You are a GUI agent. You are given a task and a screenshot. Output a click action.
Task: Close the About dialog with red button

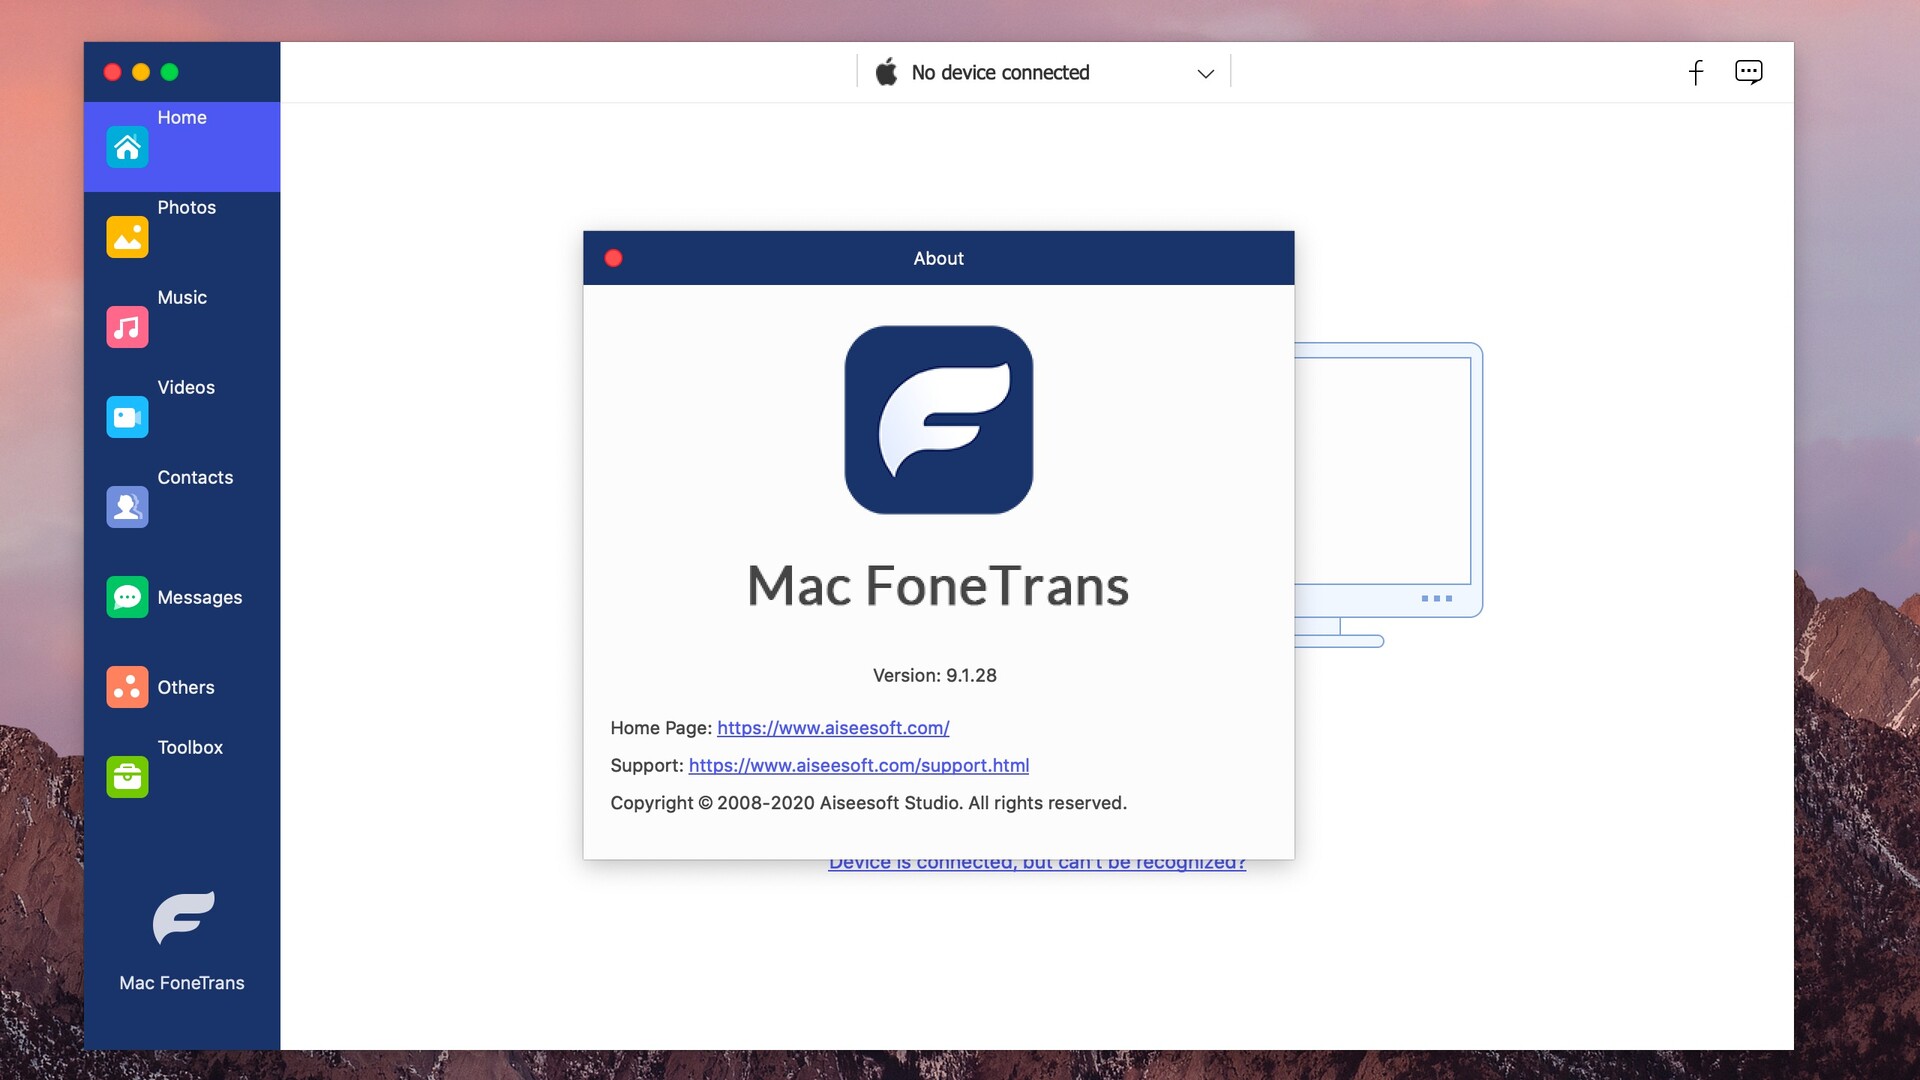point(614,258)
